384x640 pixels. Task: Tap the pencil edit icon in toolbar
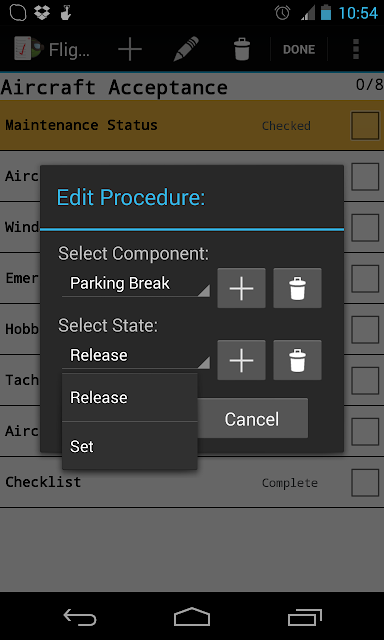tap(186, 49)
